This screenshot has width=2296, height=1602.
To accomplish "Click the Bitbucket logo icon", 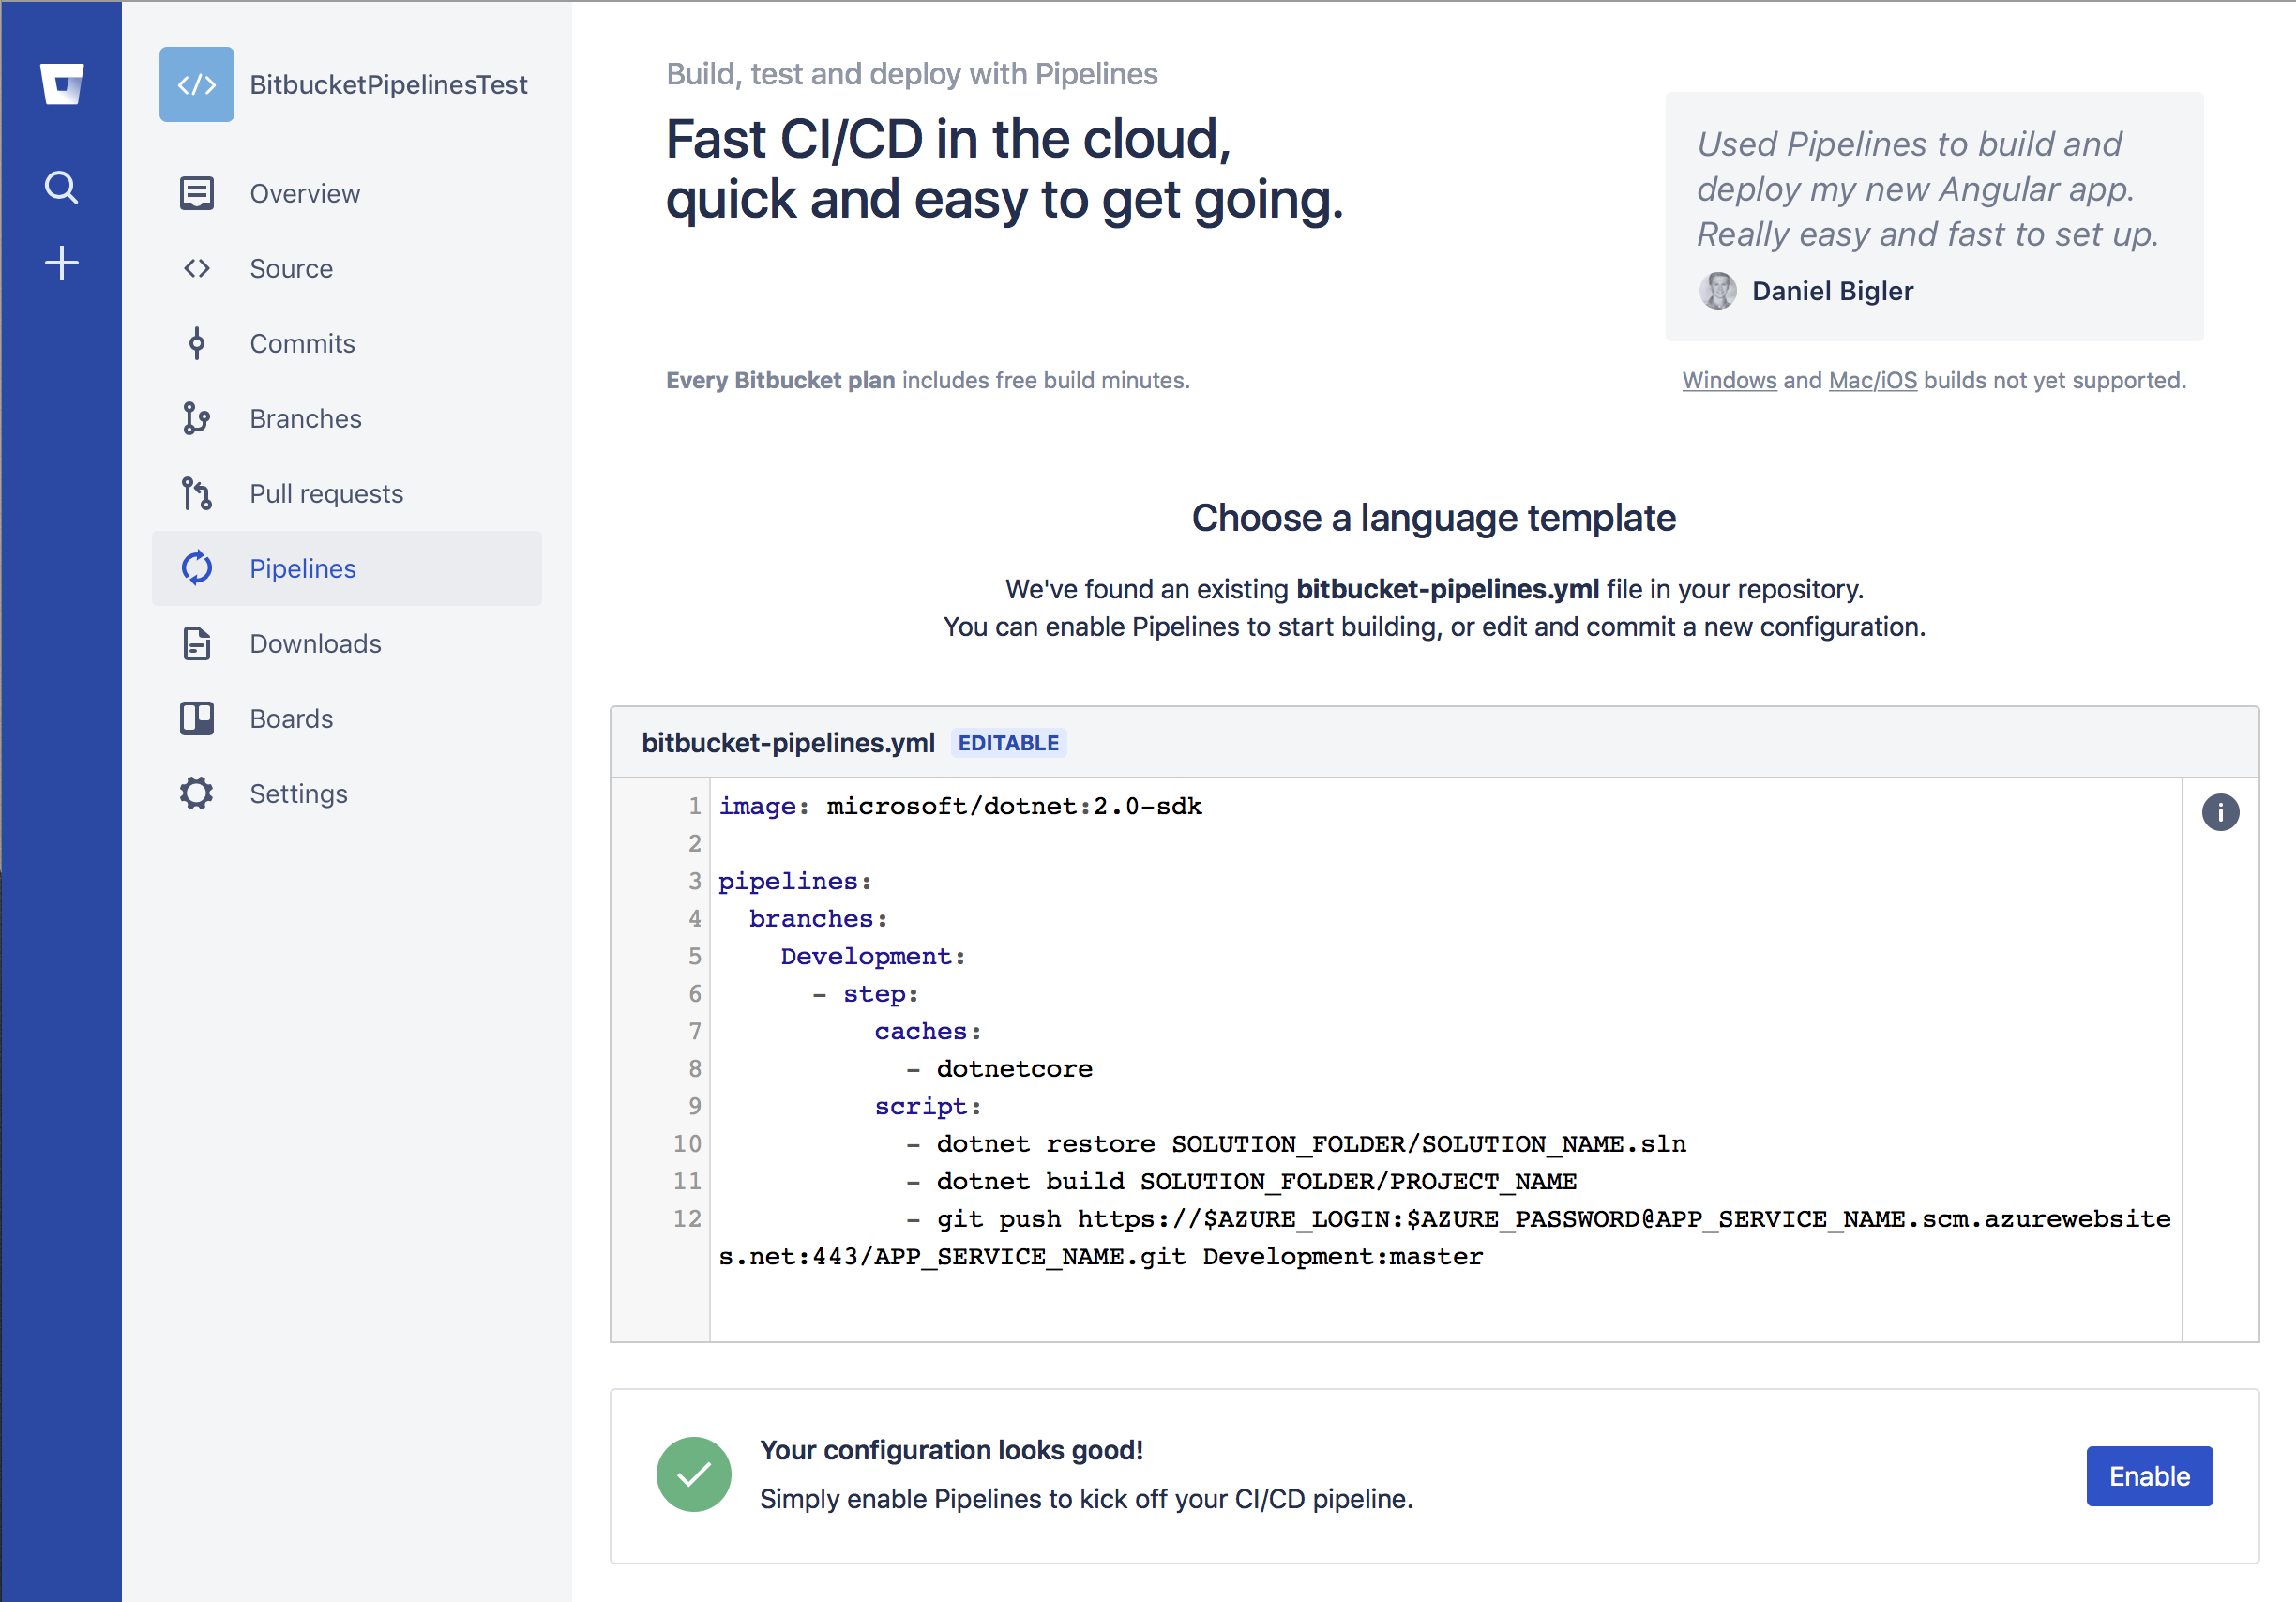I will pyautogui.click(x=62, y=84).
